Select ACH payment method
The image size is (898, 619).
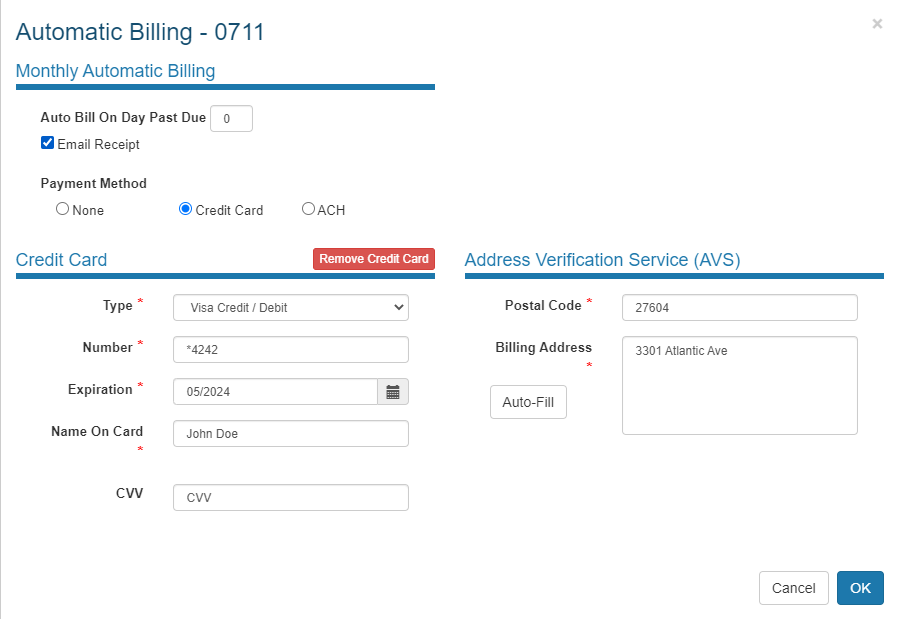pos(308,209)
